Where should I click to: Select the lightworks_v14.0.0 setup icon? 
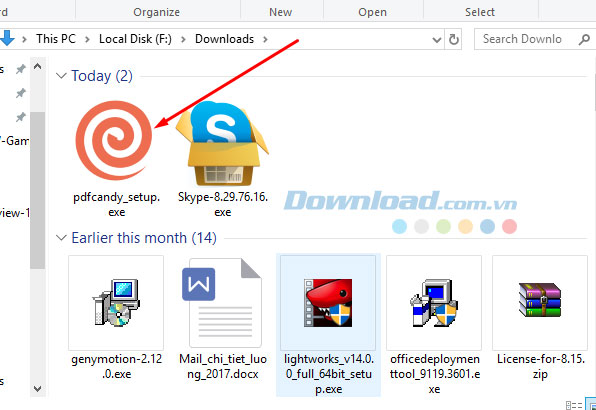pos(328,303)
